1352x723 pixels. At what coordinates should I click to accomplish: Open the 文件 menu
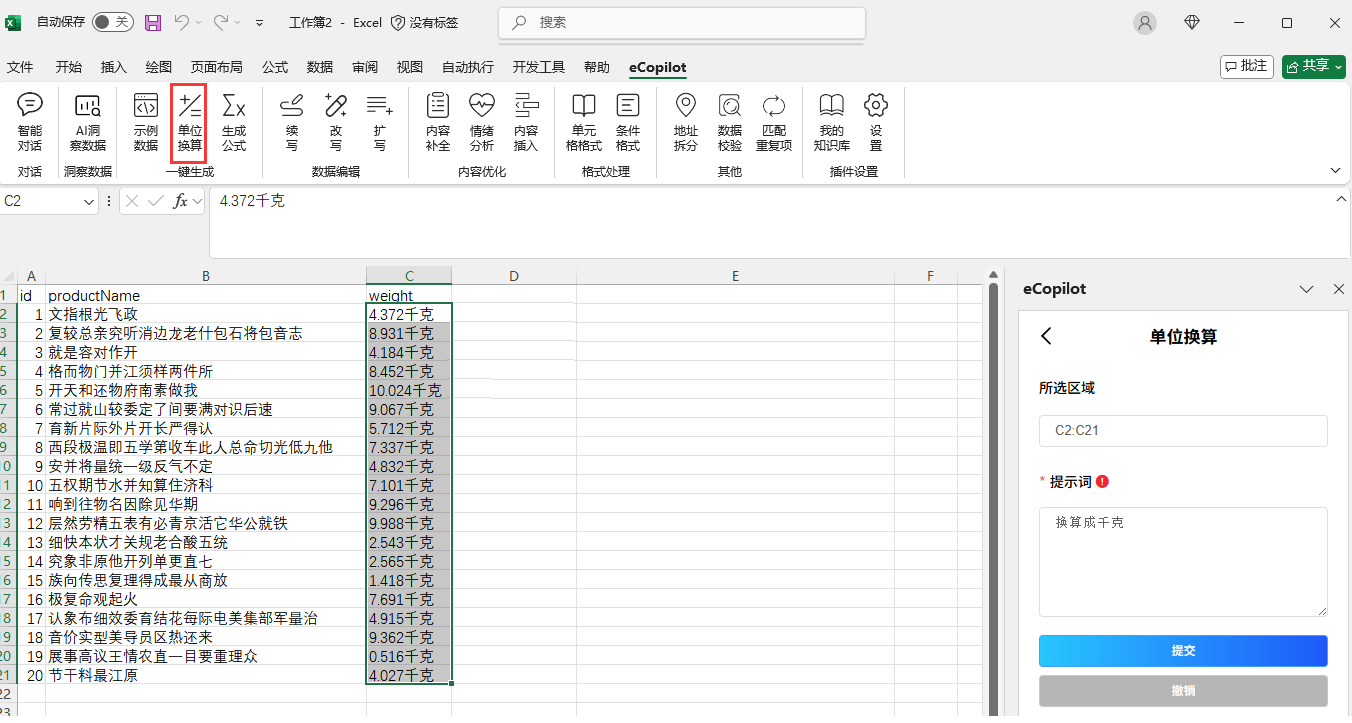(x=20, y=67)
